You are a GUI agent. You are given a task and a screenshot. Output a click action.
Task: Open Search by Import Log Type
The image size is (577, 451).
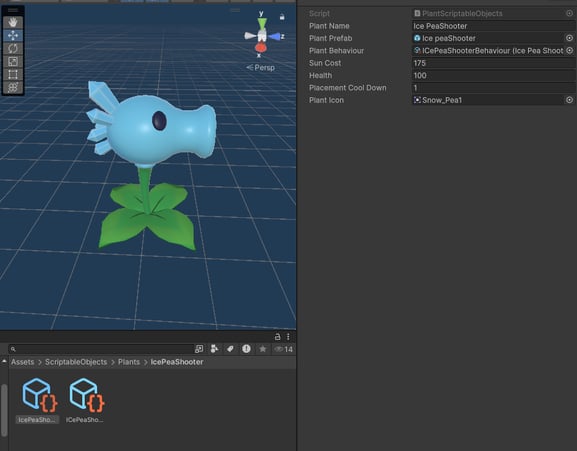coord(246,349)
